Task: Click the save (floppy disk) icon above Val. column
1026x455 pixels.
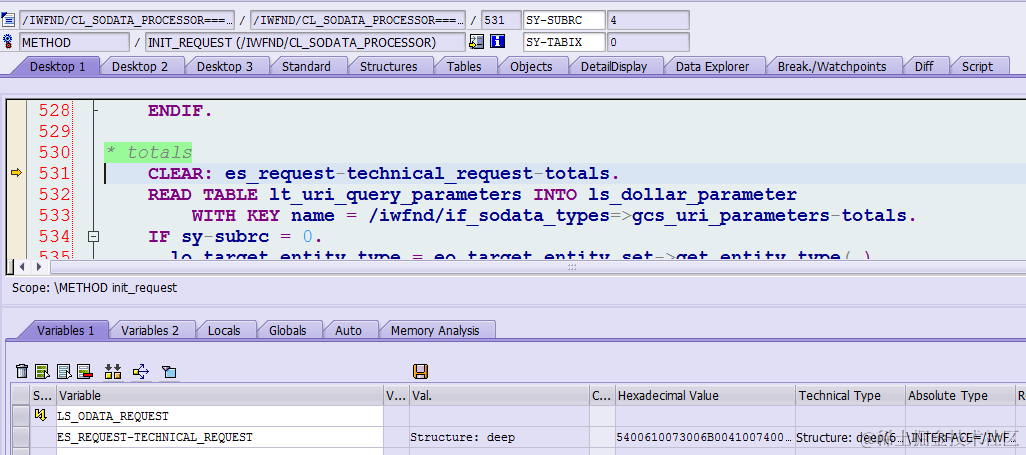Action: click(x=420, y=372)
